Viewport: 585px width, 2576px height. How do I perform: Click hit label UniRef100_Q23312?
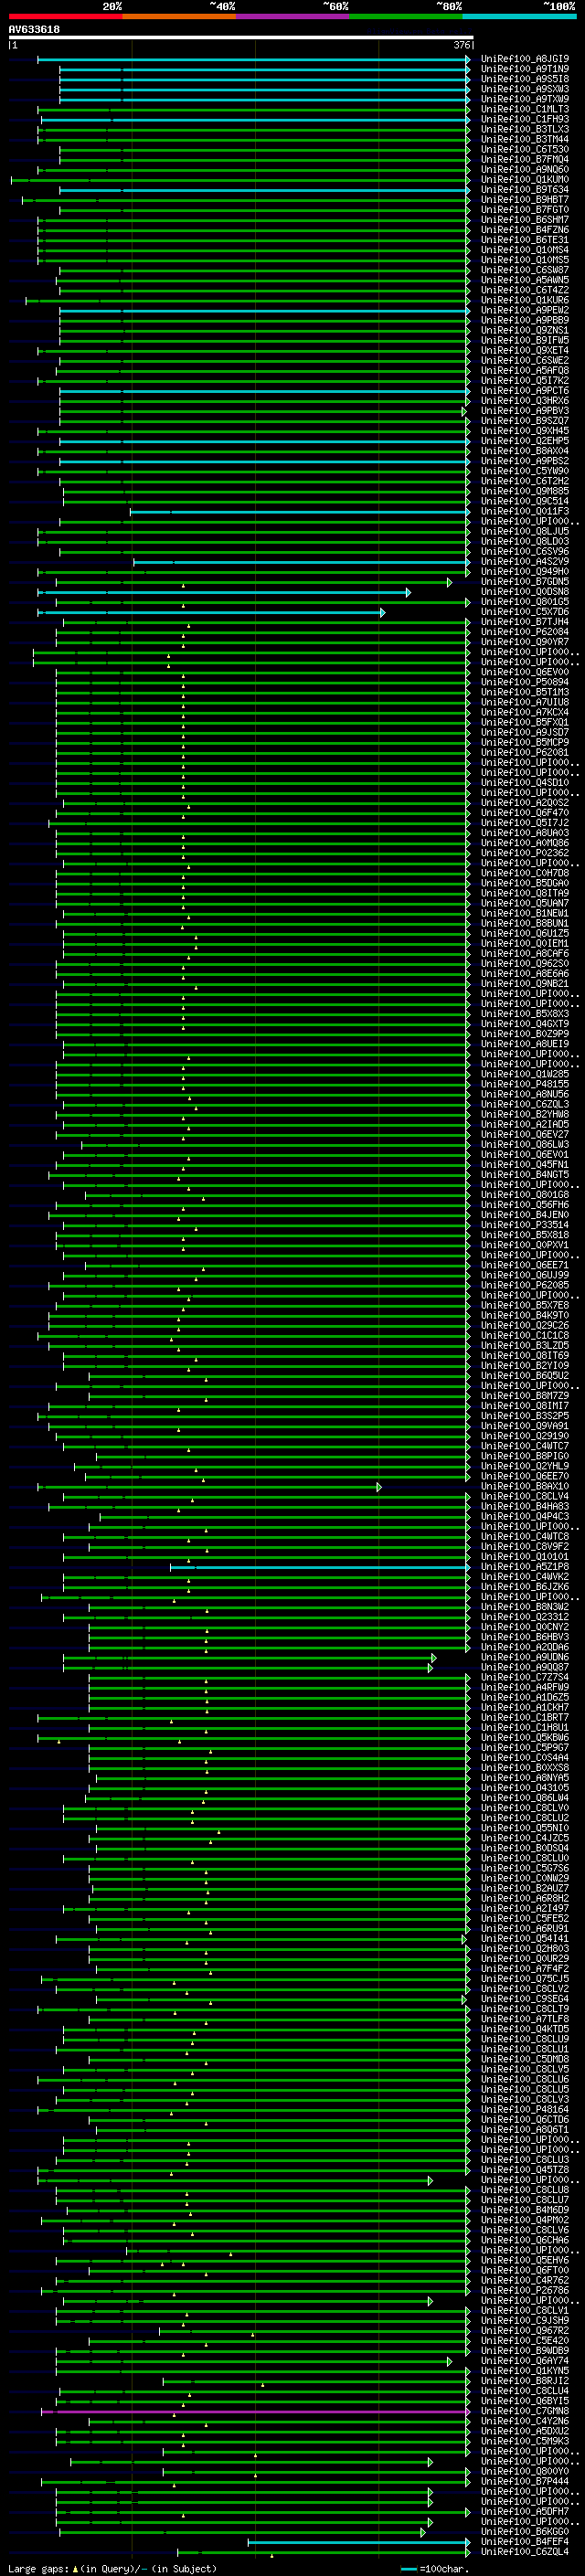pos(525,1616)
